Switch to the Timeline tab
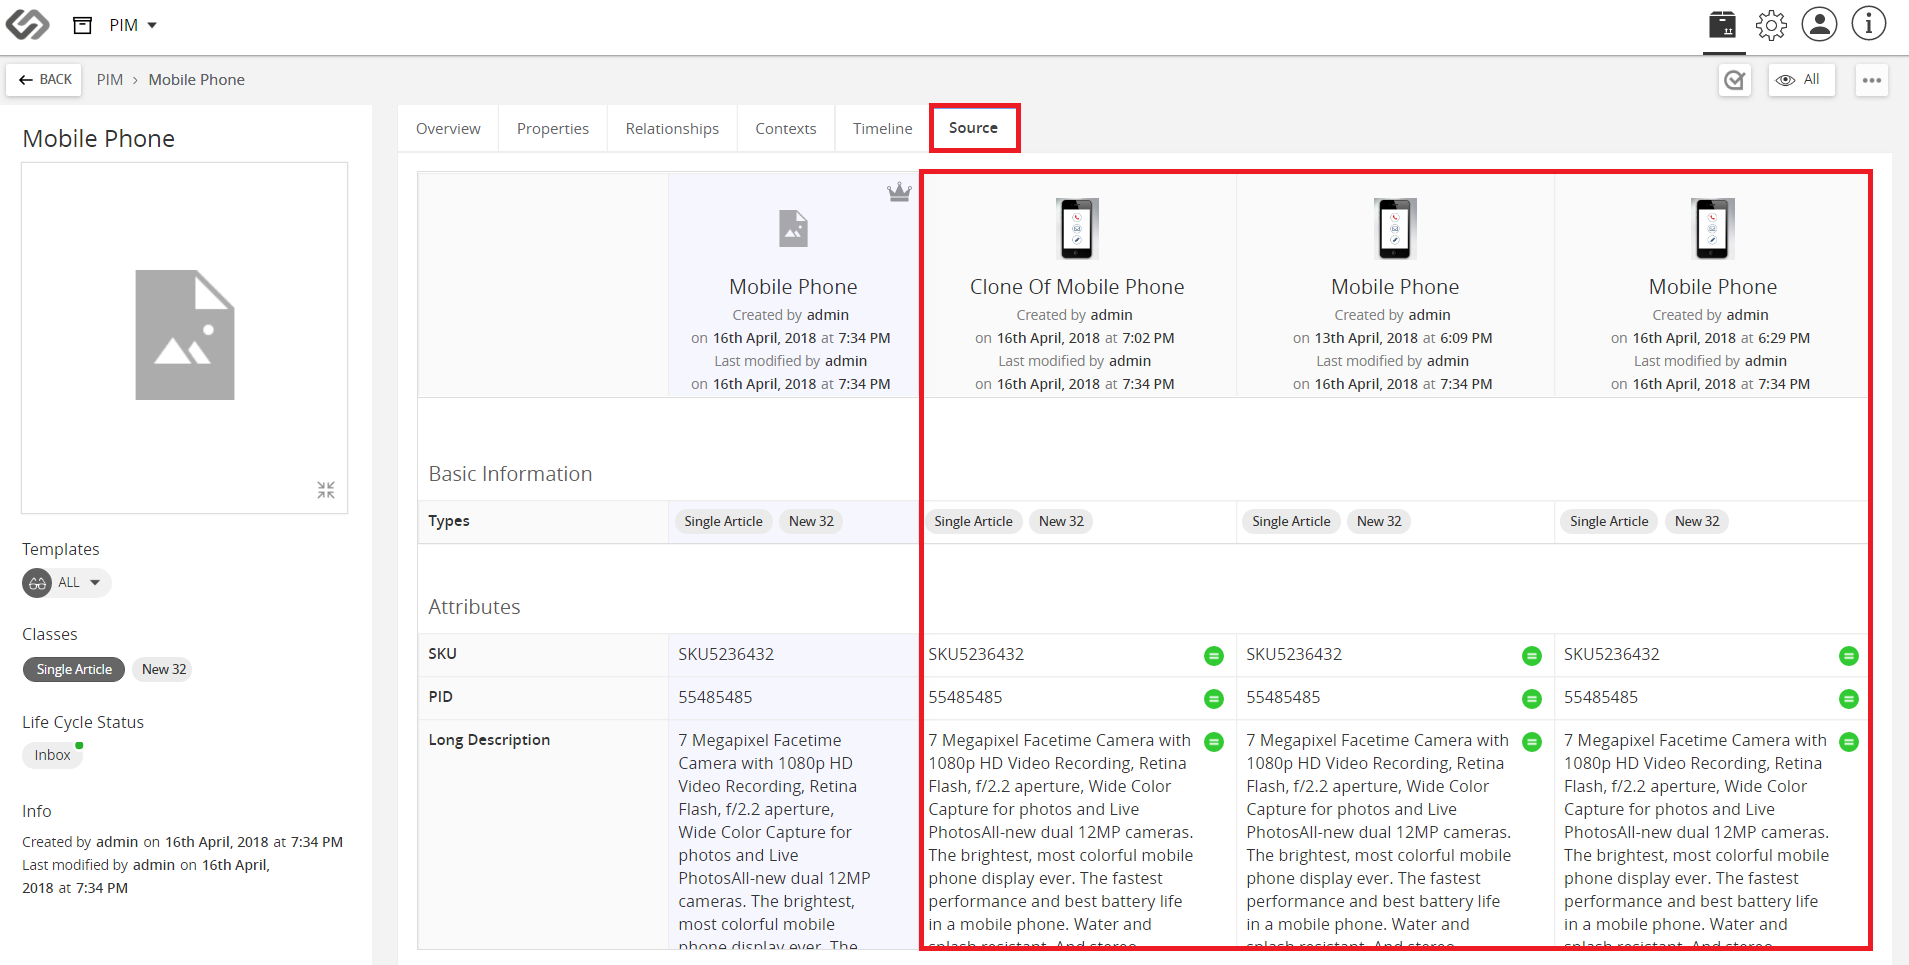Viewport: 1909px width, 965px height. coord(883,129)
